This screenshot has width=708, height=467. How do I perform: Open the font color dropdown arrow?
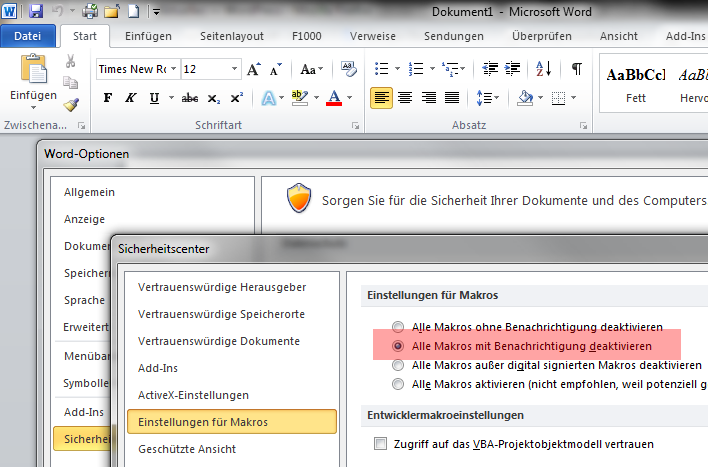point(350,98)
